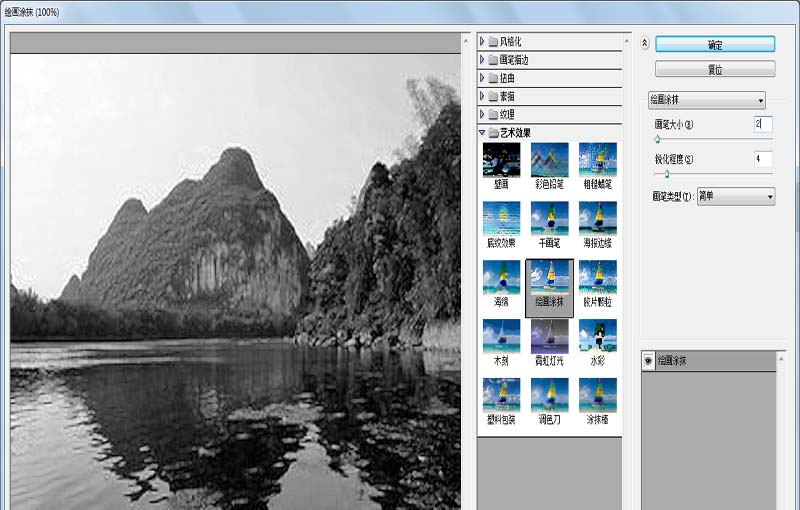The height and width of the screenshot is (510, 800).
Task: Click the effect layers list scroll-up arrow
Action: pos(781,359)
